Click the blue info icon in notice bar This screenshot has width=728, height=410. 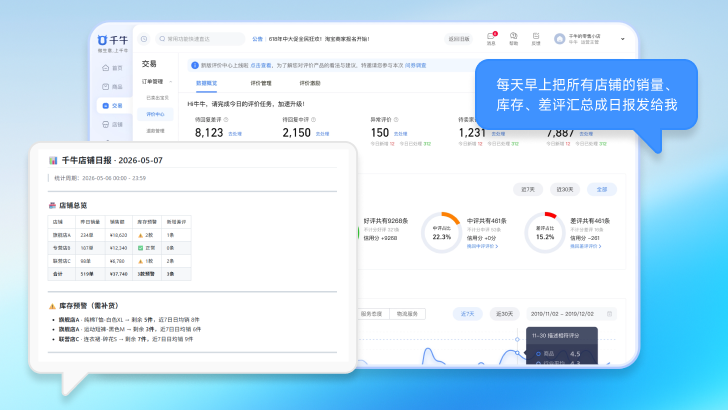pos(195,65)
